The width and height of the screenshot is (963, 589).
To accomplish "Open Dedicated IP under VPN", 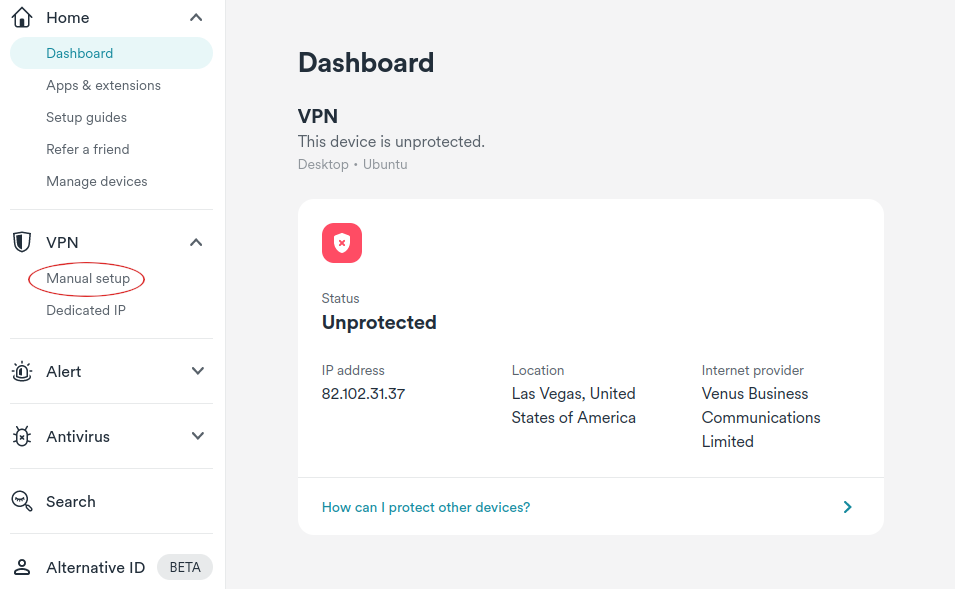I will coord(86,310).
